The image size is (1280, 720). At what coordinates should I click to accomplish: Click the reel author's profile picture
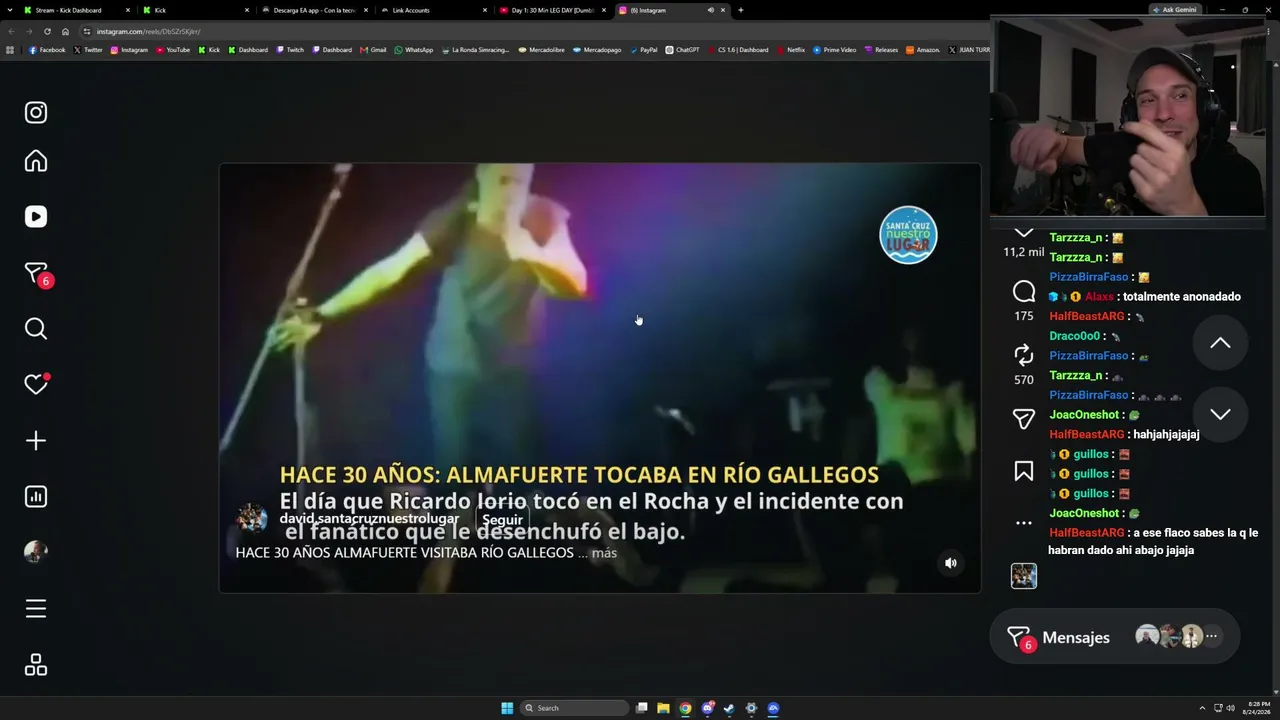click(252, 519)
